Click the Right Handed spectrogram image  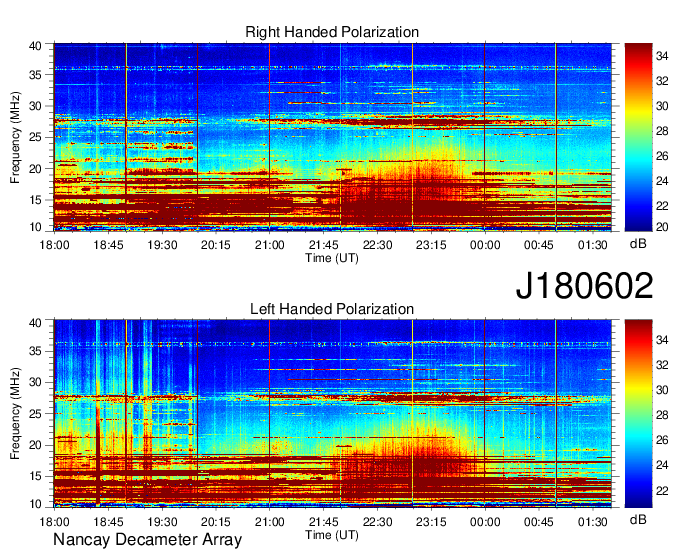333,137
